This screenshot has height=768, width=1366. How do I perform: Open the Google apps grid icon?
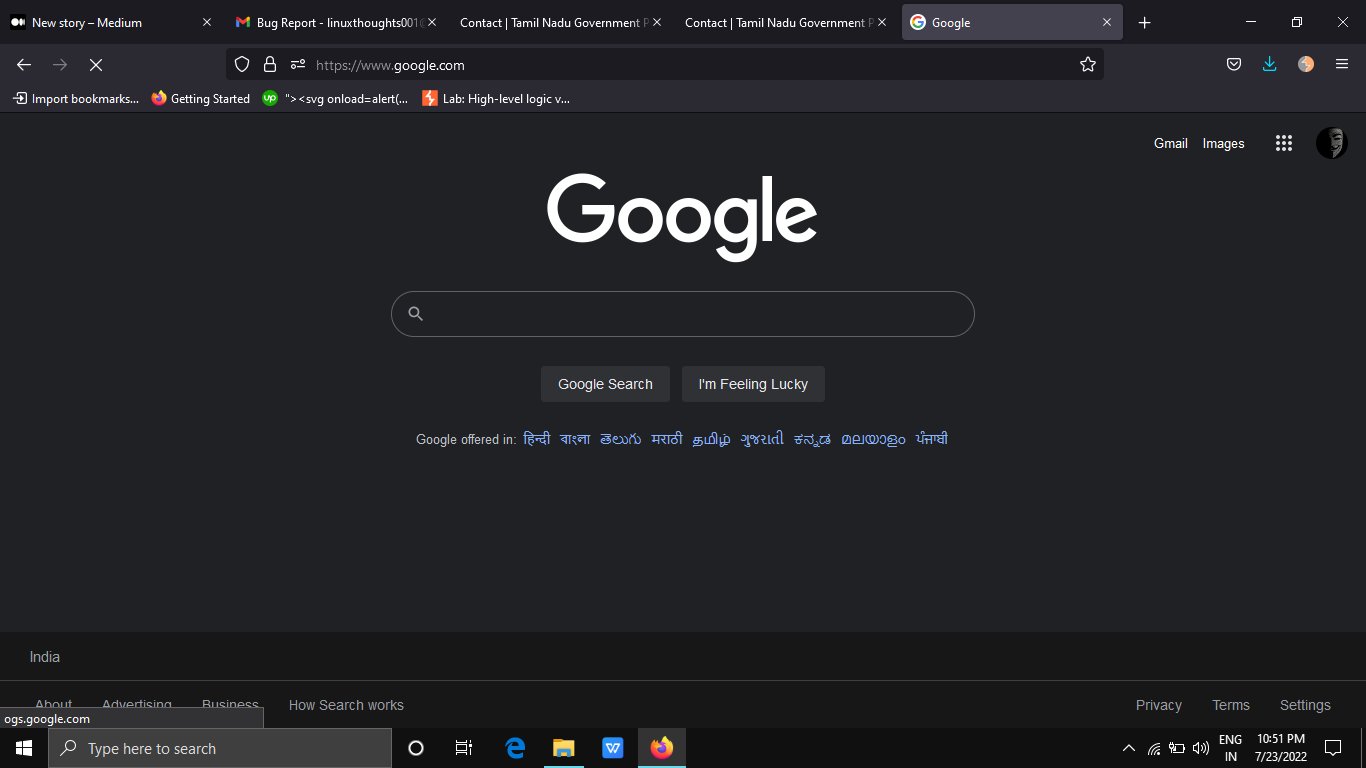1284,143
